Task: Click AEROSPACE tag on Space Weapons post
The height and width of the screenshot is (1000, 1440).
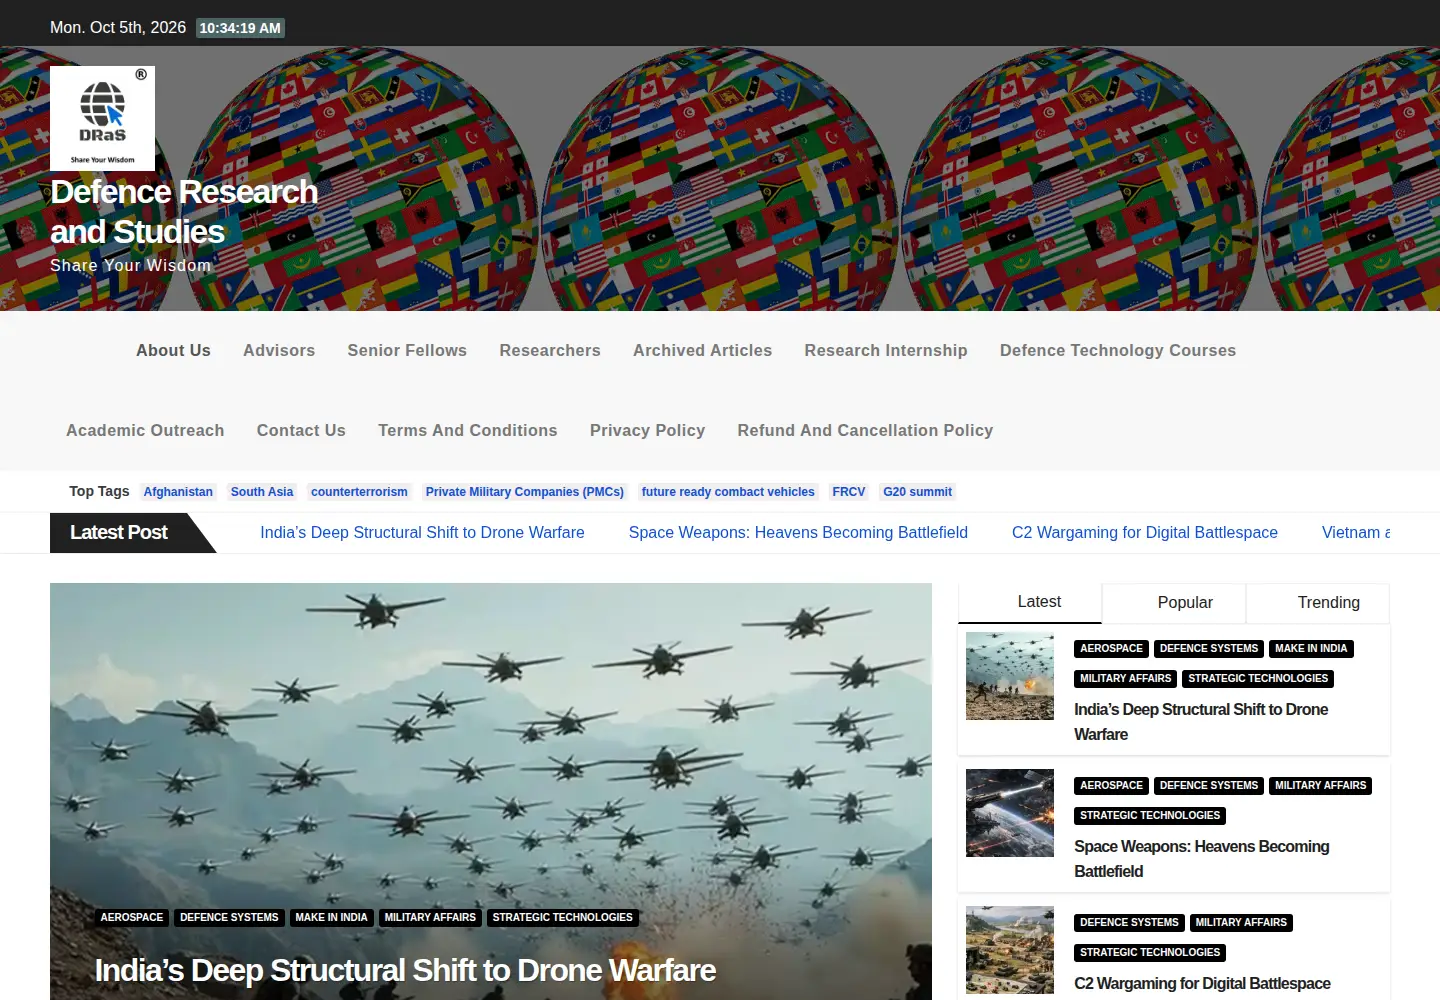Action: (1111, 786)
